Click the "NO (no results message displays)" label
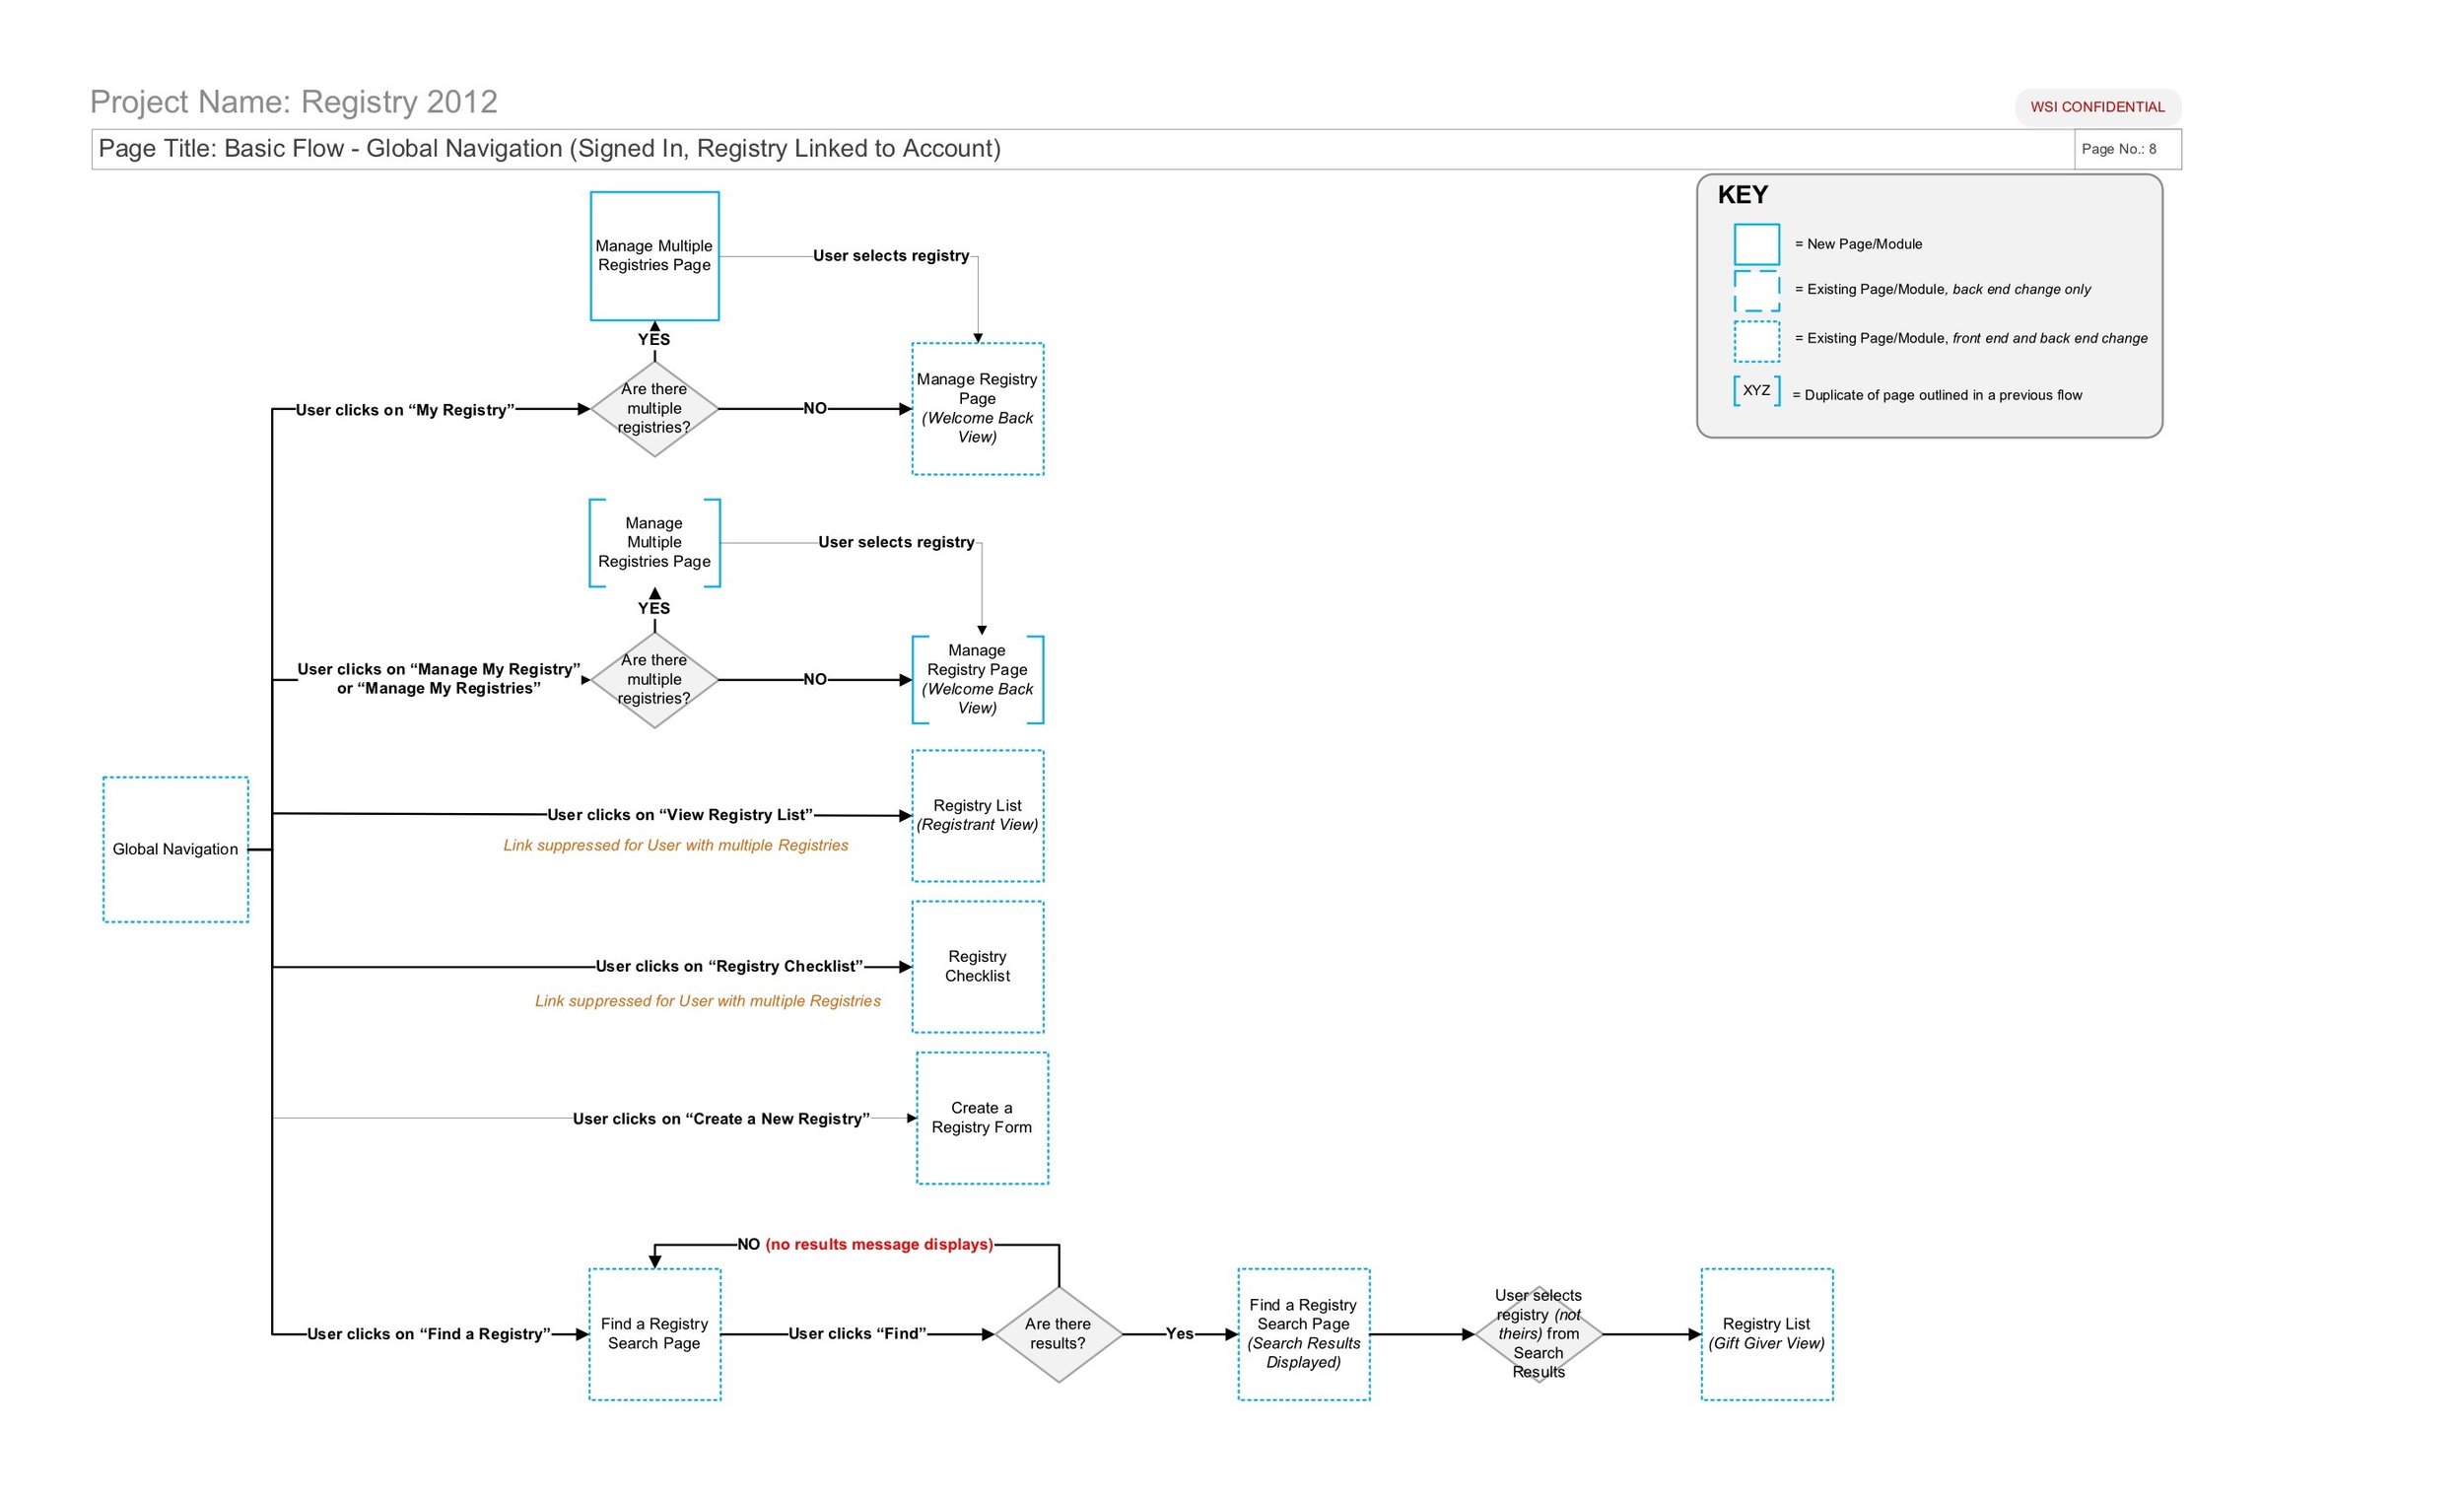The image size is (2464, 1496). point(865,1245)
